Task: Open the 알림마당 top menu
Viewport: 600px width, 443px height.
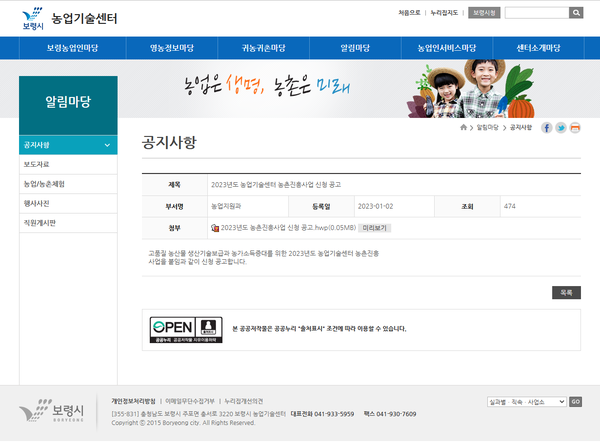Action: (x=355, y=48)
